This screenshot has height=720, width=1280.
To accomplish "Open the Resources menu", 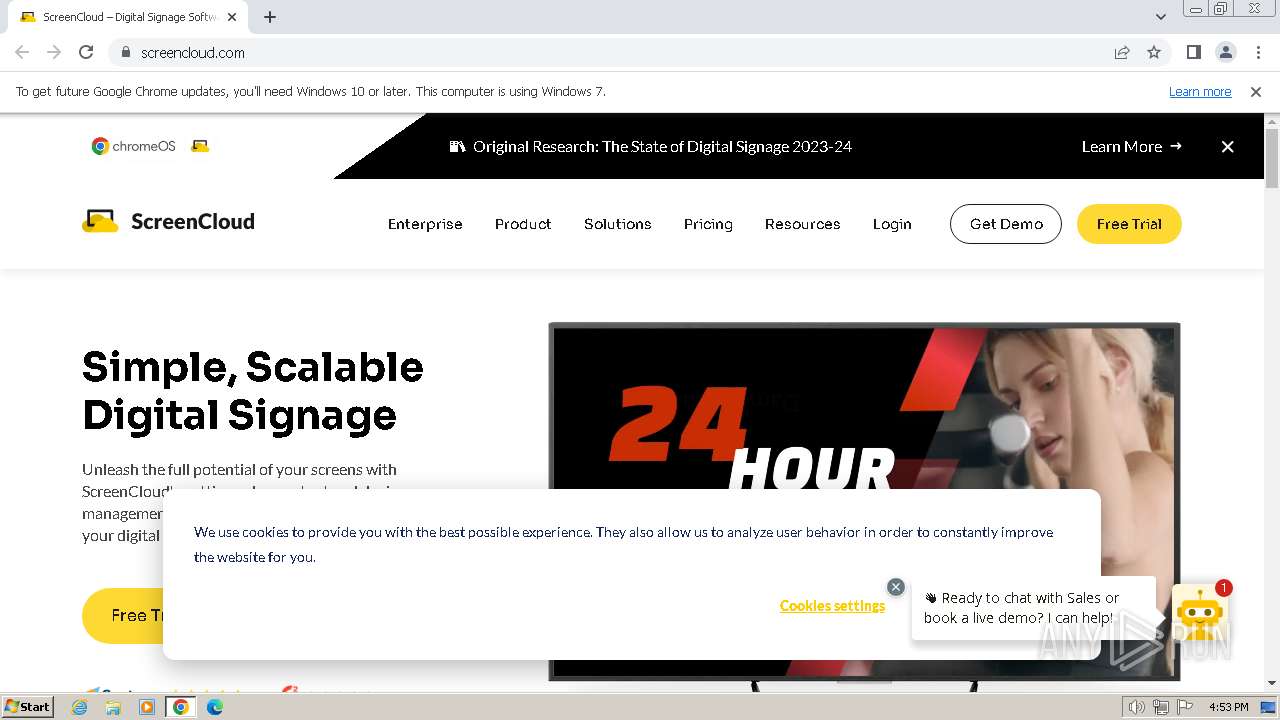I will 802,224.
